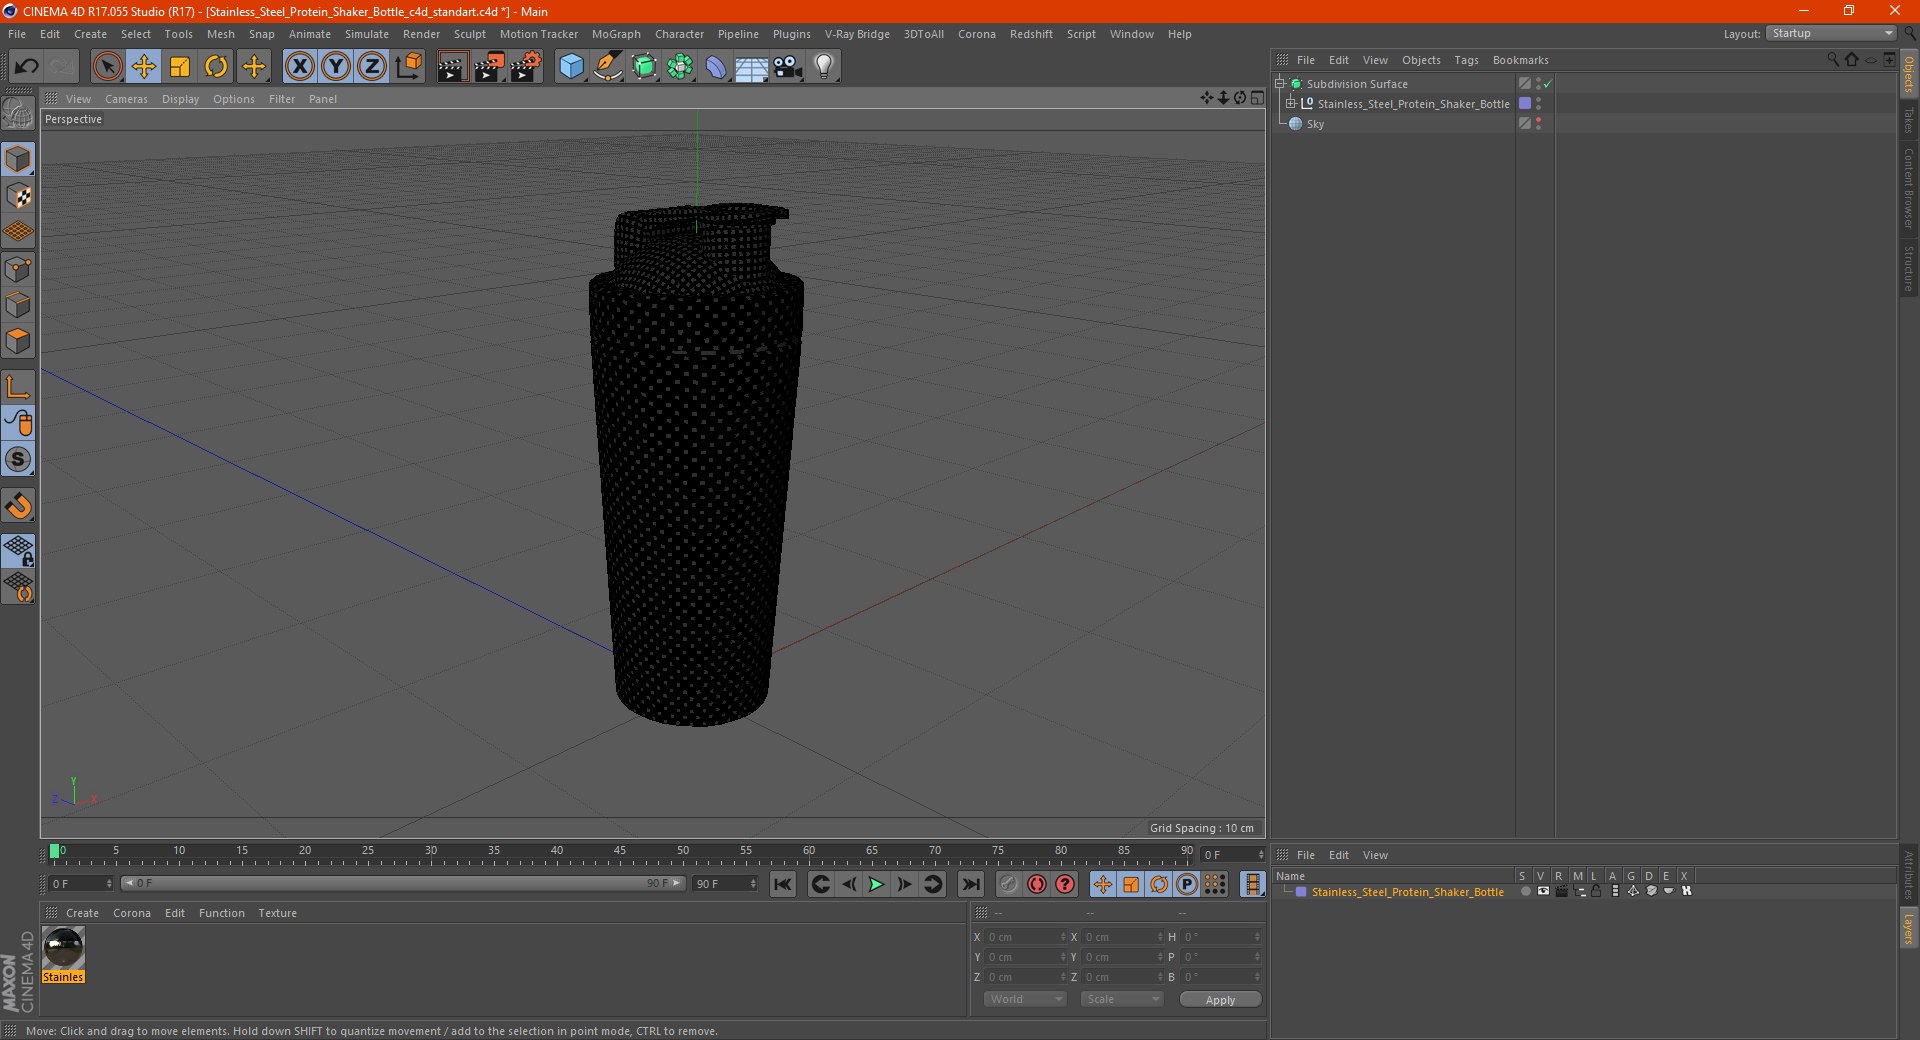This screenshot has width=1920, height=1040.
Task: Click the Apply button
Action: (1220, 1000)
